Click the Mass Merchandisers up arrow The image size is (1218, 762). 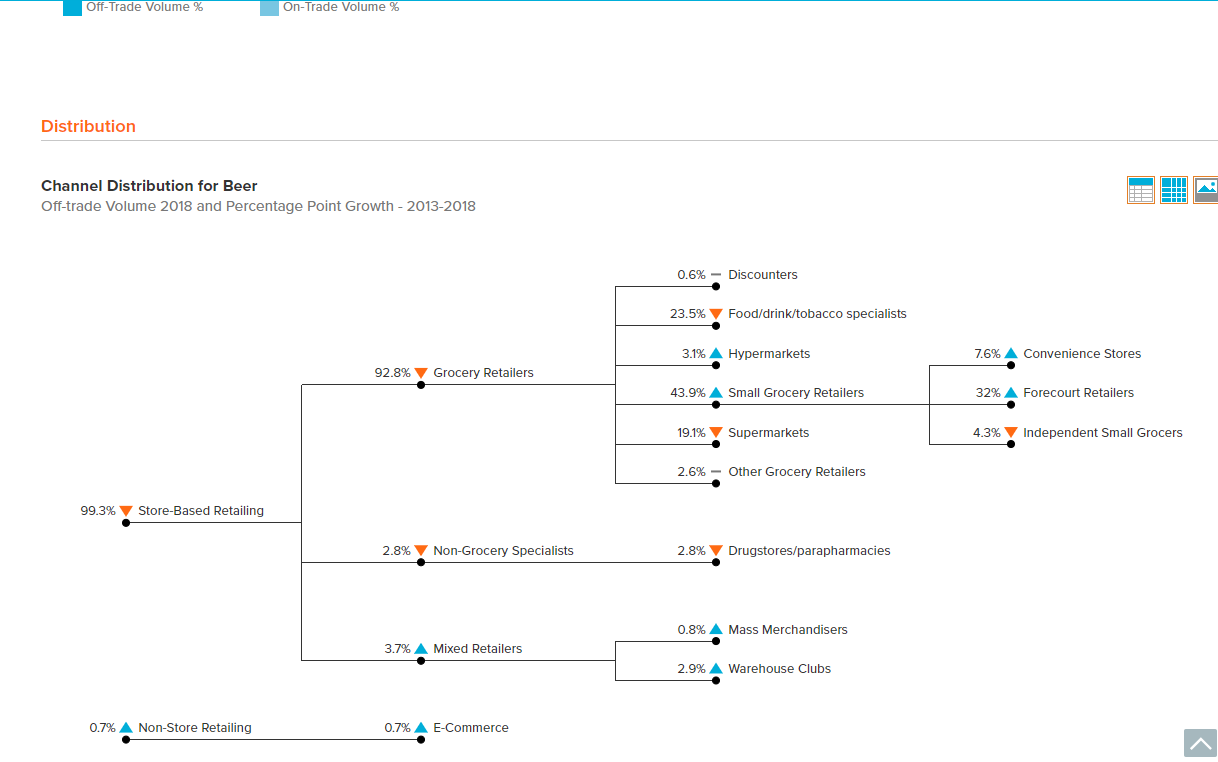[716, 630]
